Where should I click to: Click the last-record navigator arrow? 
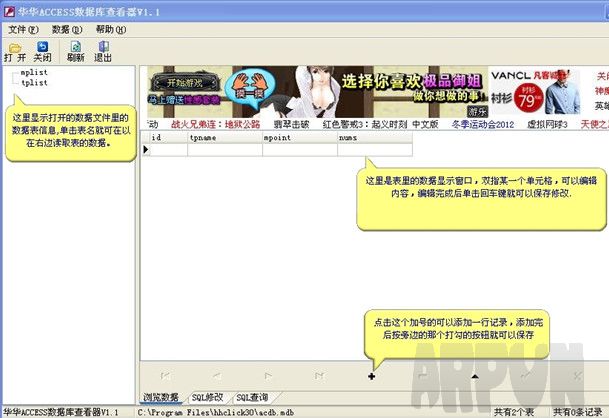(x=319, y=376)
